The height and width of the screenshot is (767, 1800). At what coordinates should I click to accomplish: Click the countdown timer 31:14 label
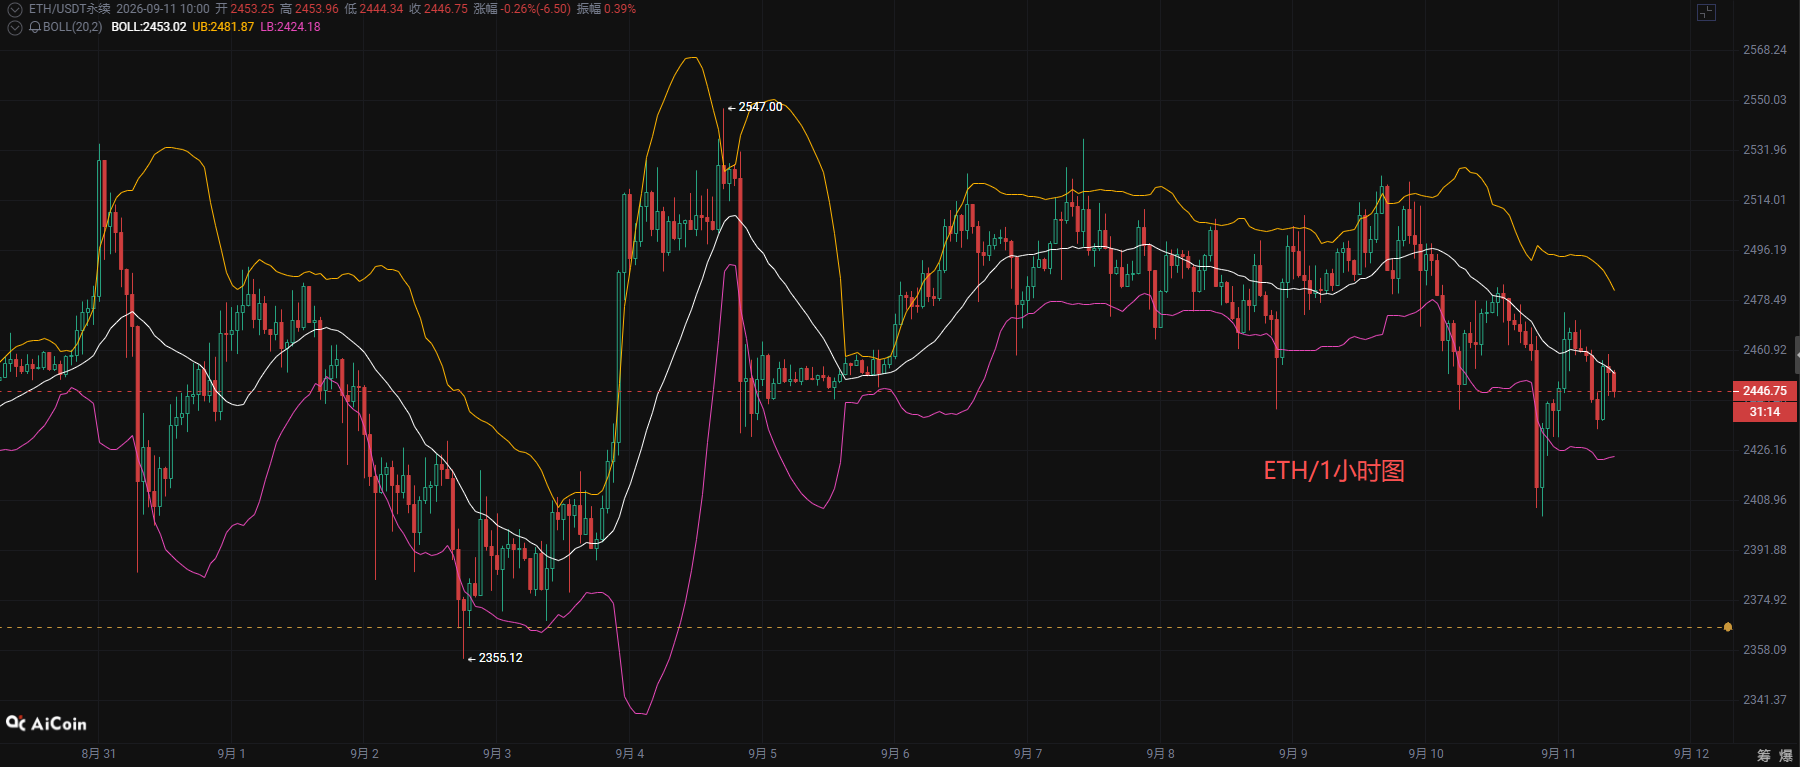pyautogui.click(x=1765, y=412)
